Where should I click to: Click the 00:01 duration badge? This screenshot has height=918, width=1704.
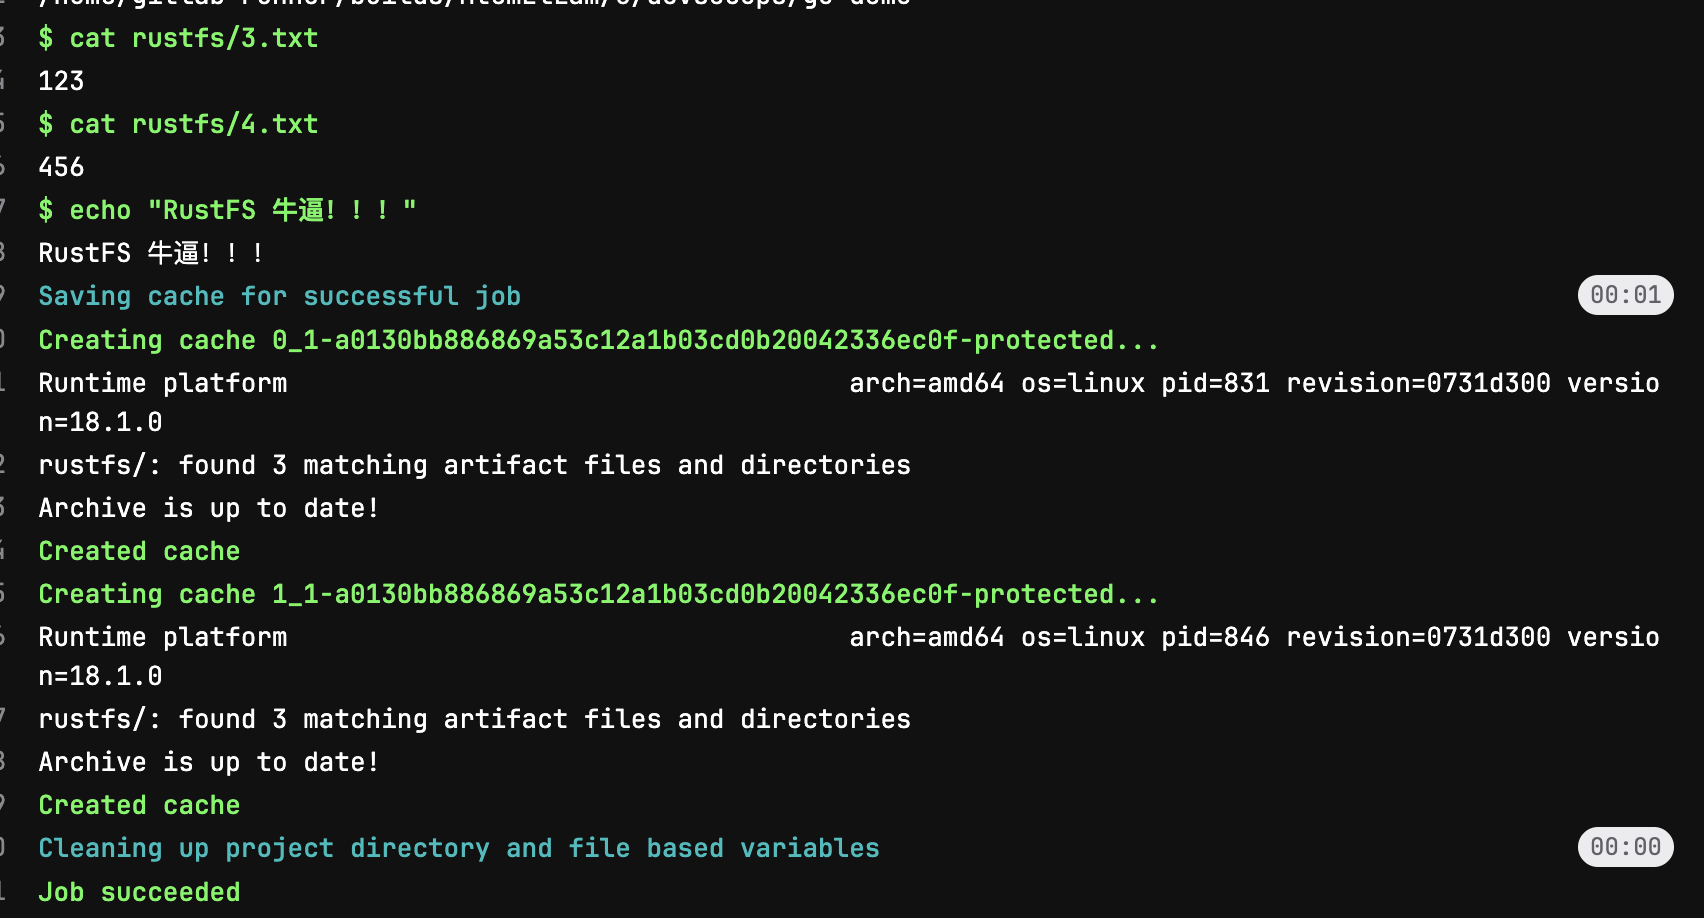1625,295
